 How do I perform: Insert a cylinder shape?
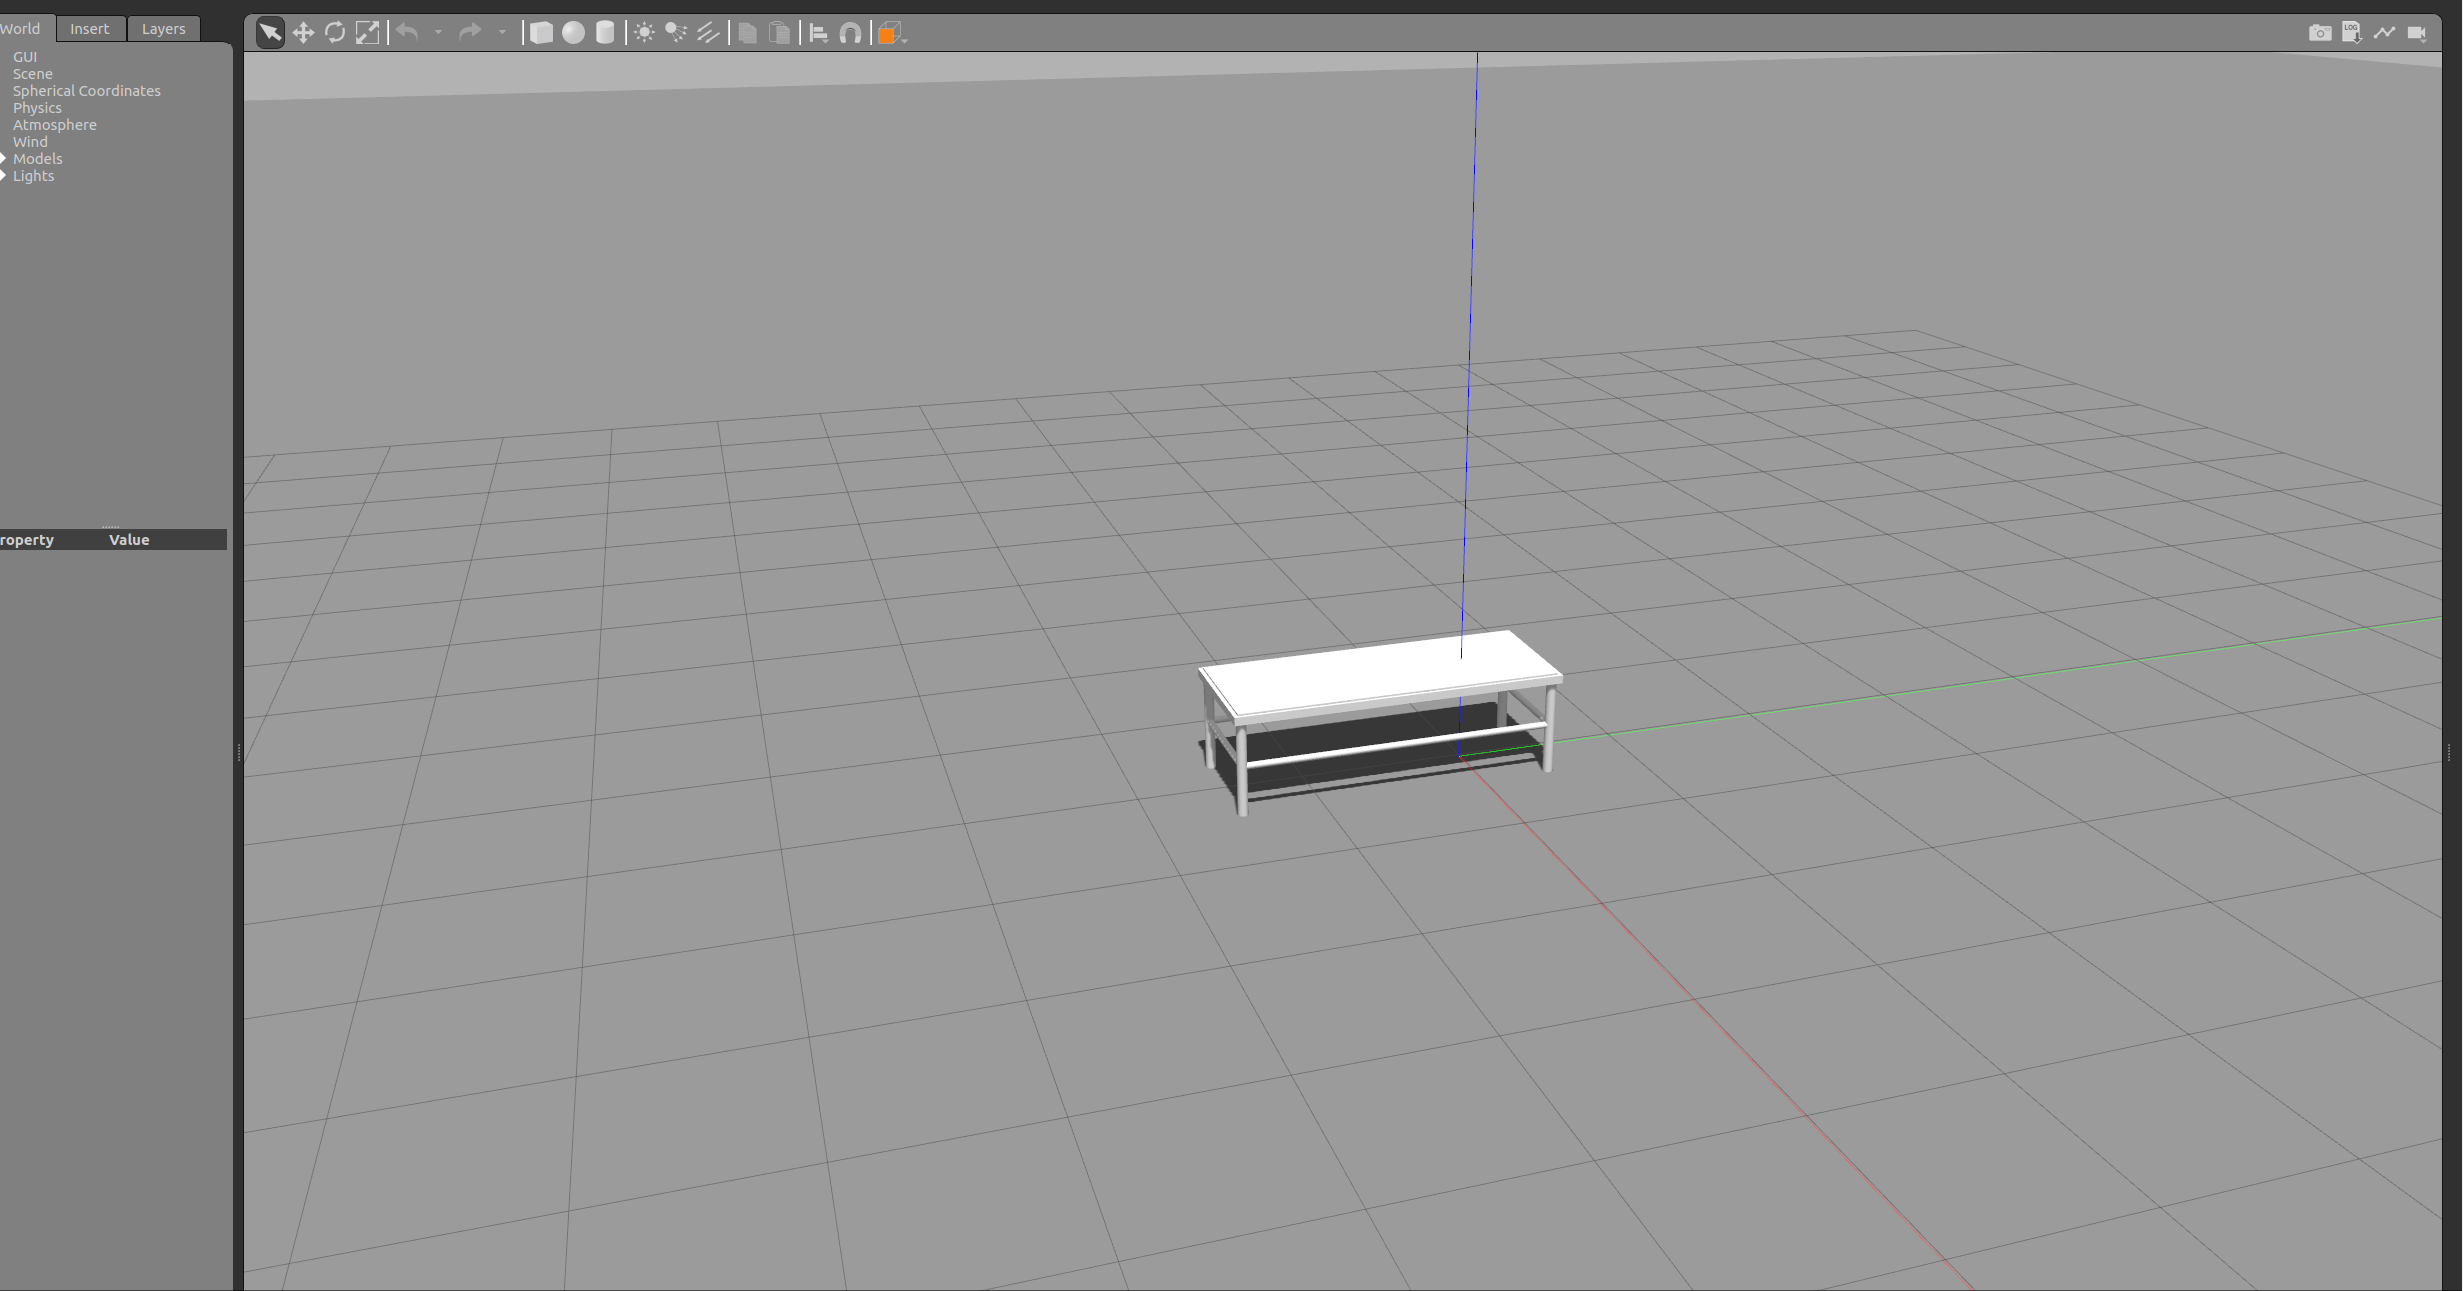(x=605, y=33)
